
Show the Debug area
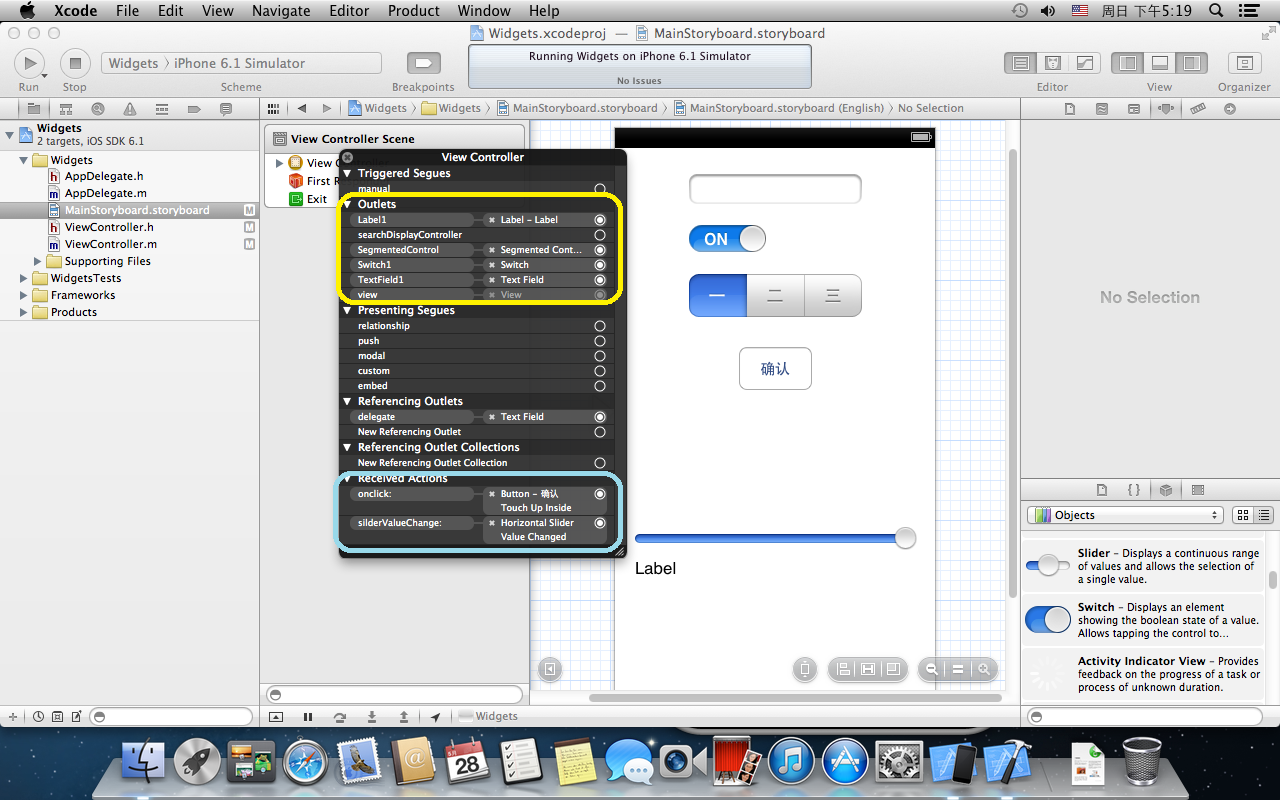(1160, 63)
